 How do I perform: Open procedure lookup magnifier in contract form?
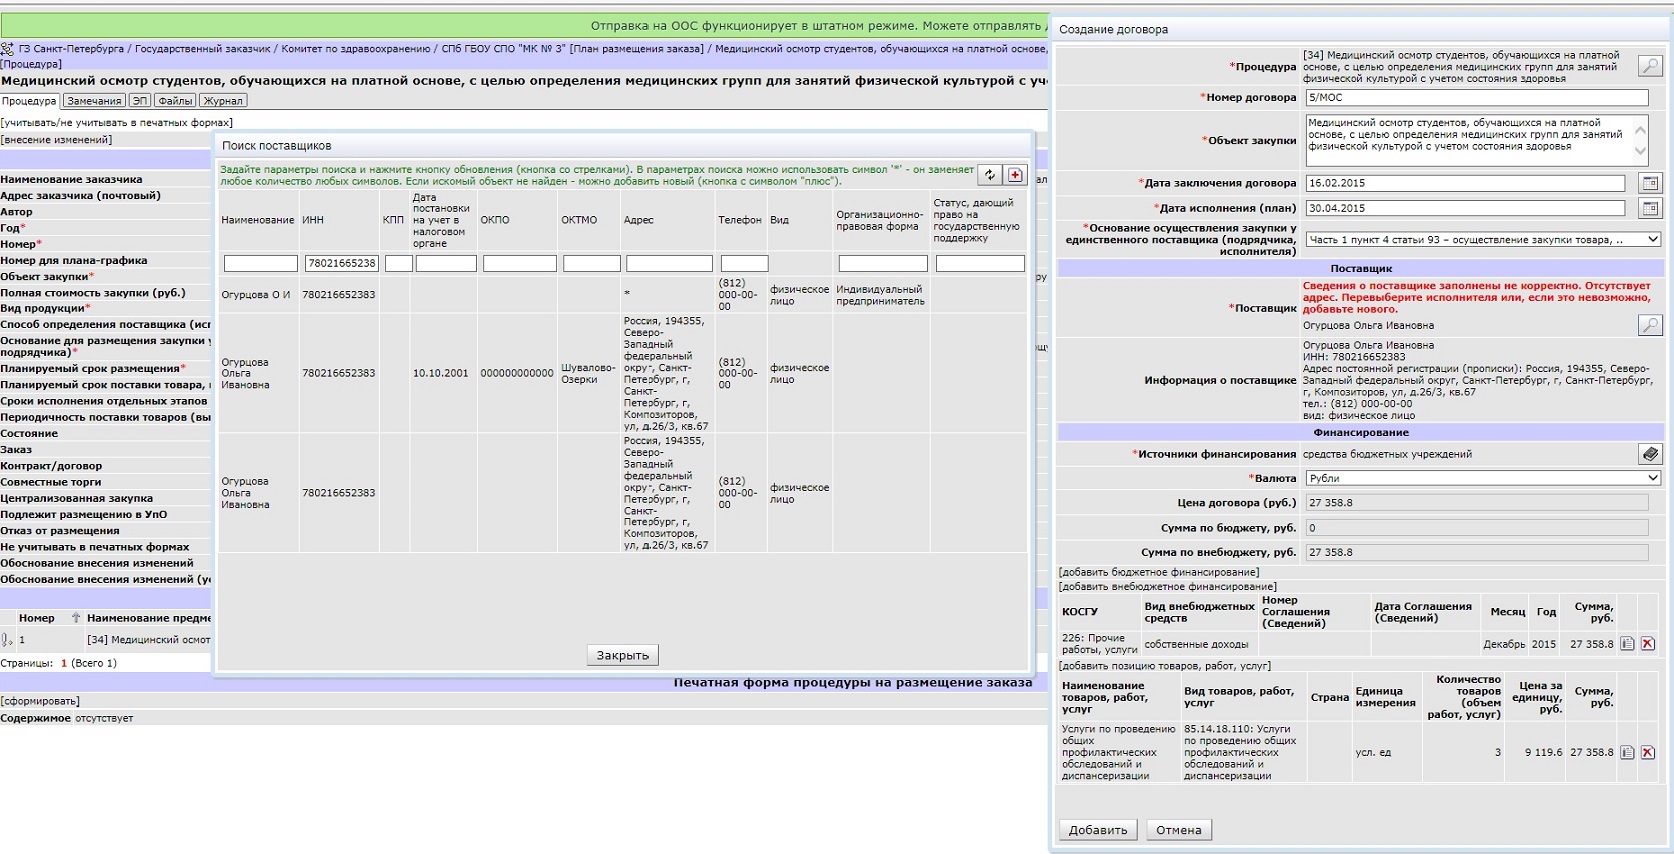[1650, 66]
